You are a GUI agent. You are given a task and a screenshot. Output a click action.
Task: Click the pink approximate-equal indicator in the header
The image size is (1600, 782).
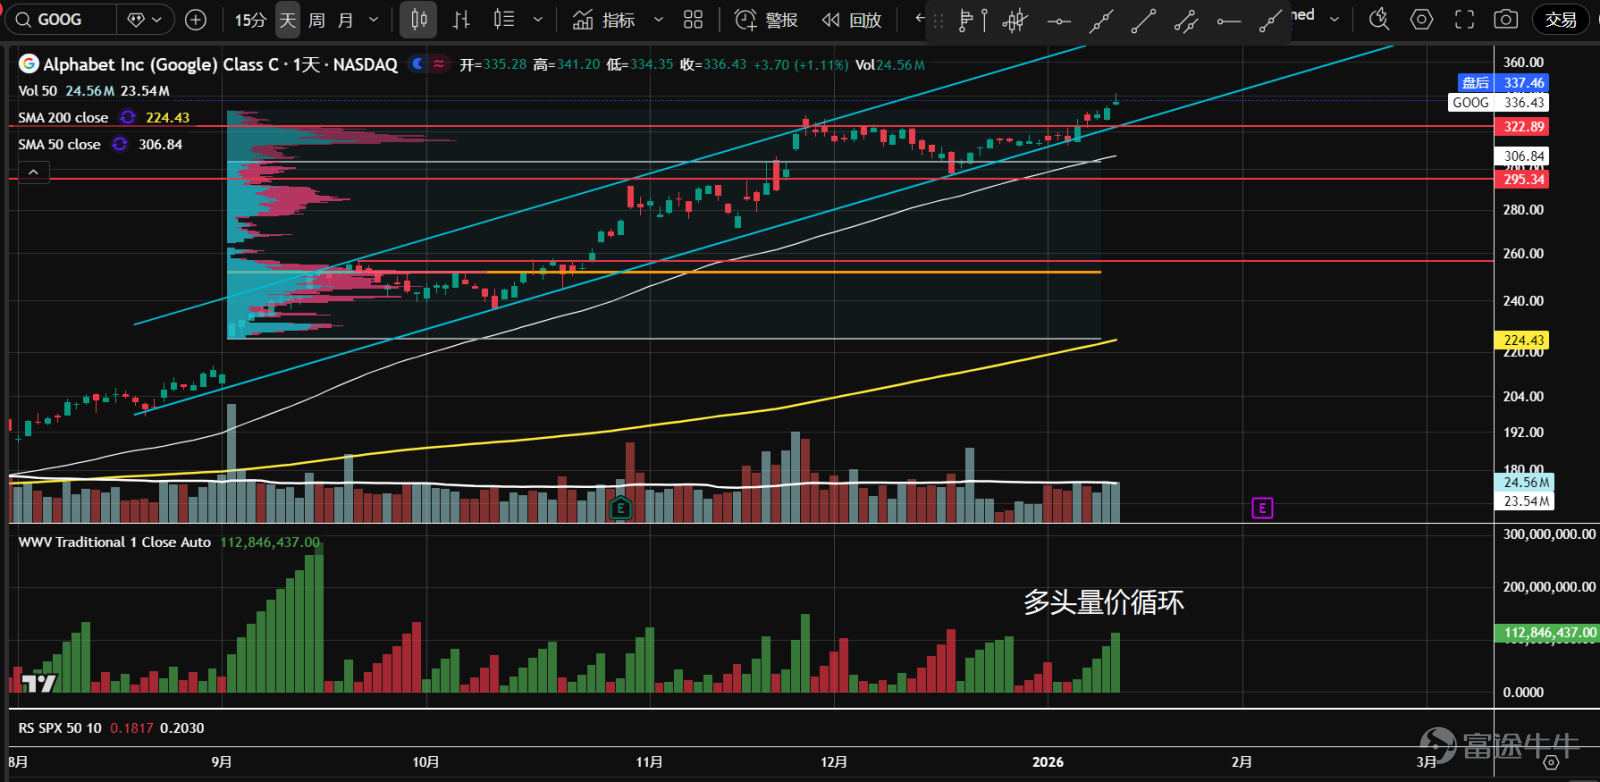[x=439, y=64]
